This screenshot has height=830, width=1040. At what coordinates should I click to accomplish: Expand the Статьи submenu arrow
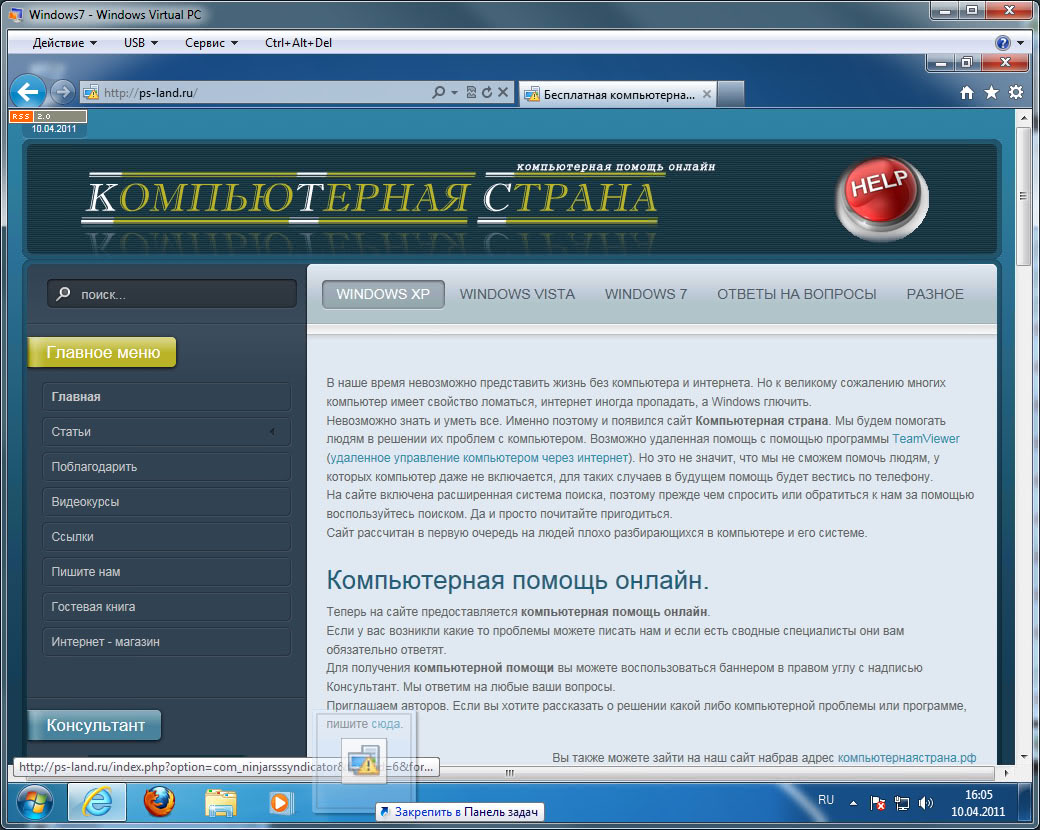click(272, 432)
